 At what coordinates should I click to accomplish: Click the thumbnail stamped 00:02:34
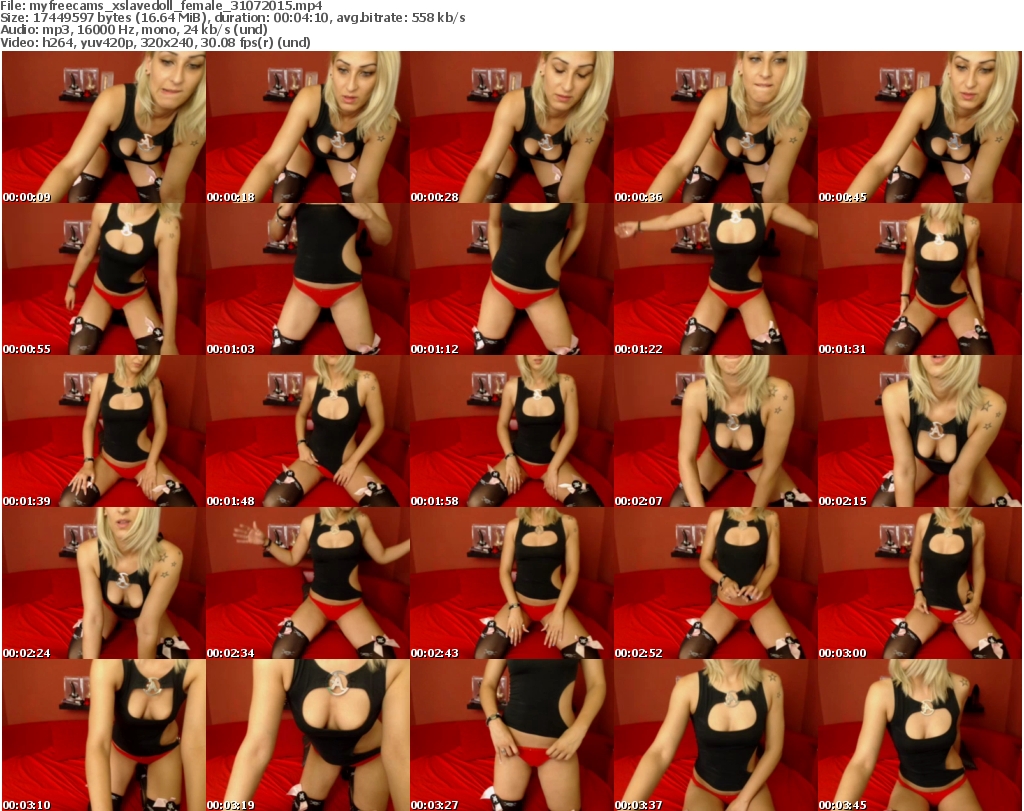pyautogui.click(x=308, y=583)
